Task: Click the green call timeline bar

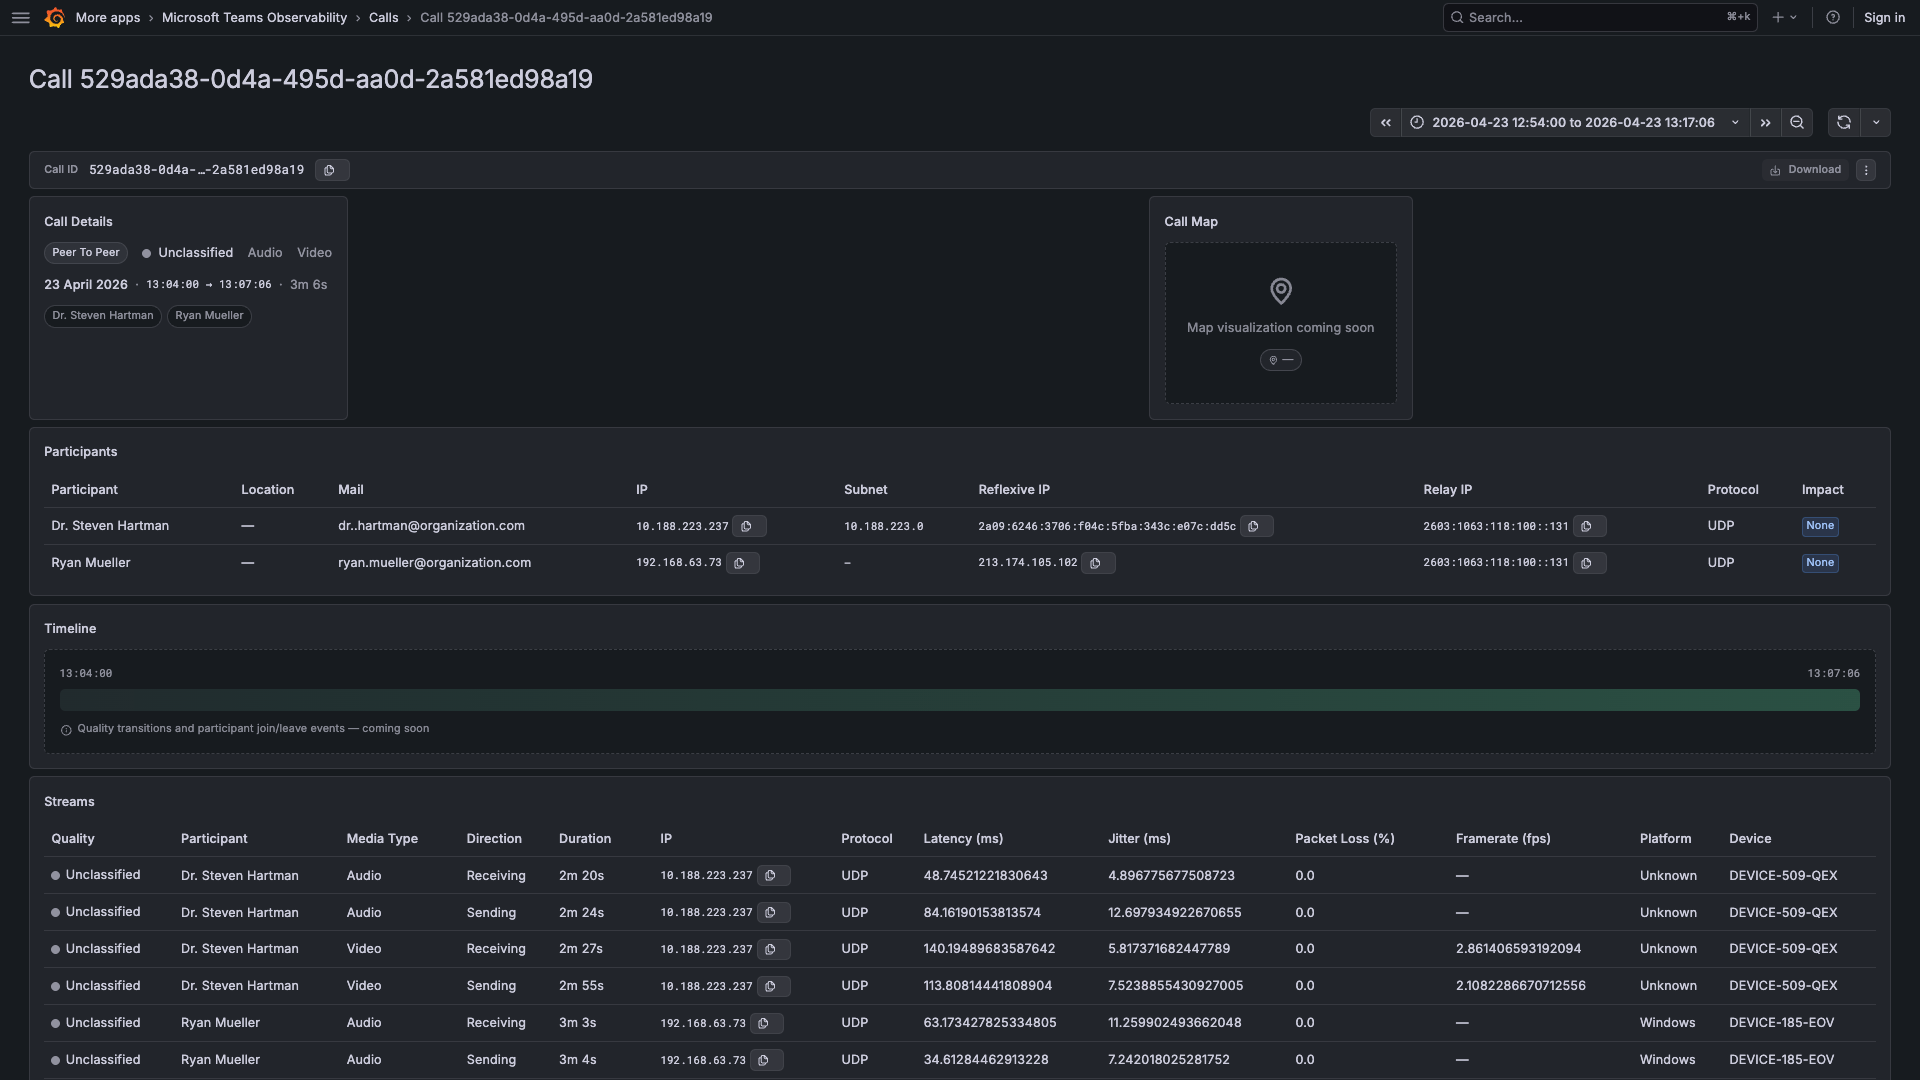Action: [x=959, y=700]
